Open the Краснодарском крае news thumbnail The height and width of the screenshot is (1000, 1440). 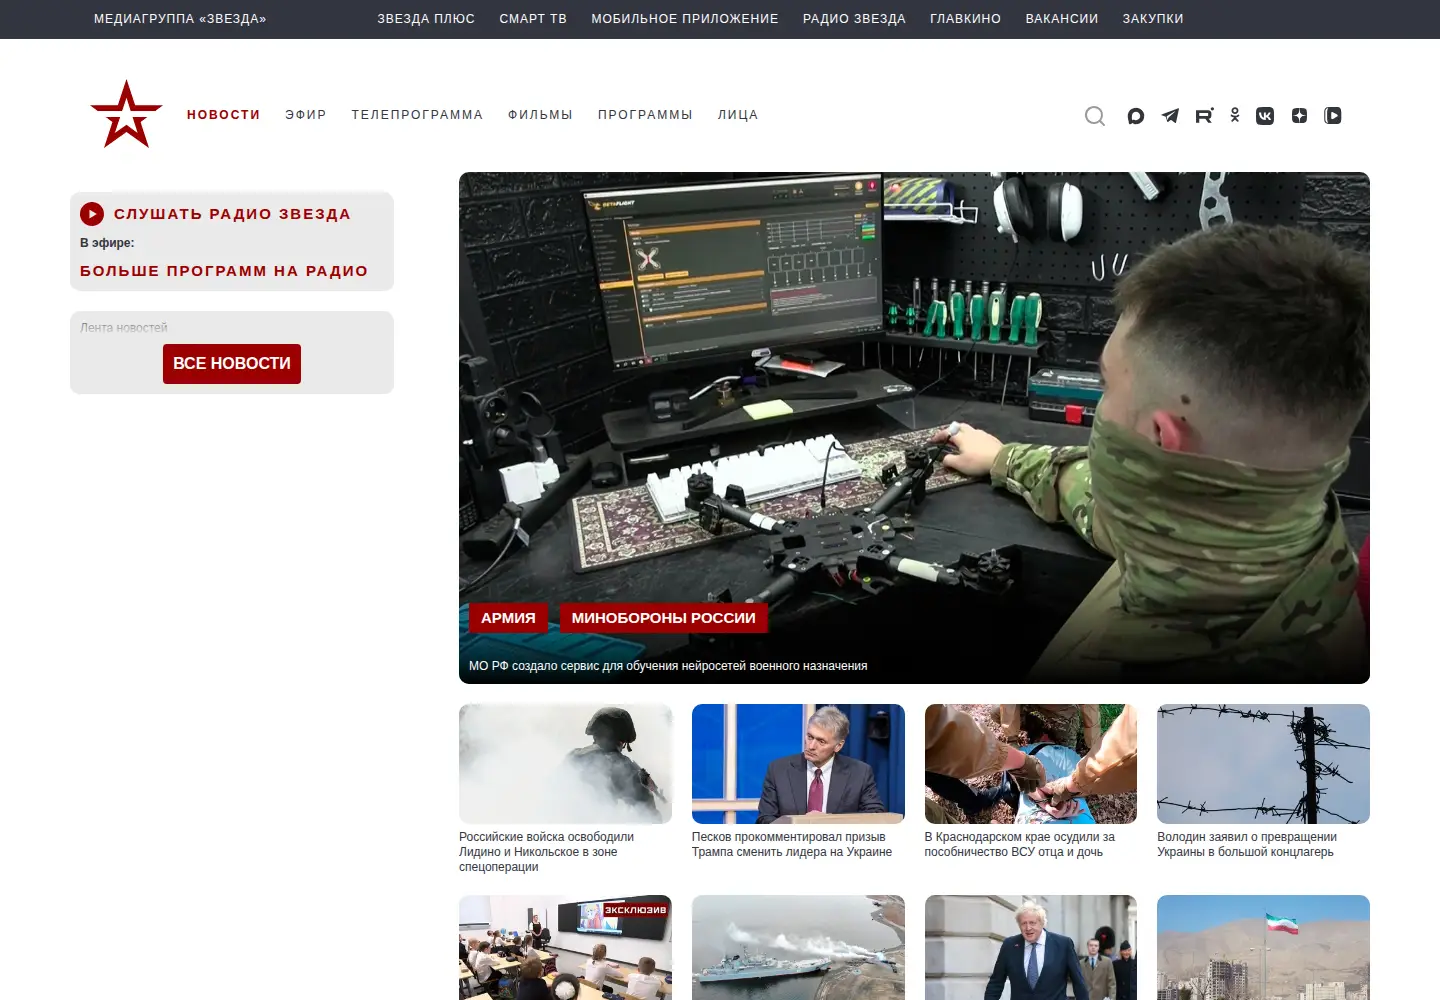1031,764
